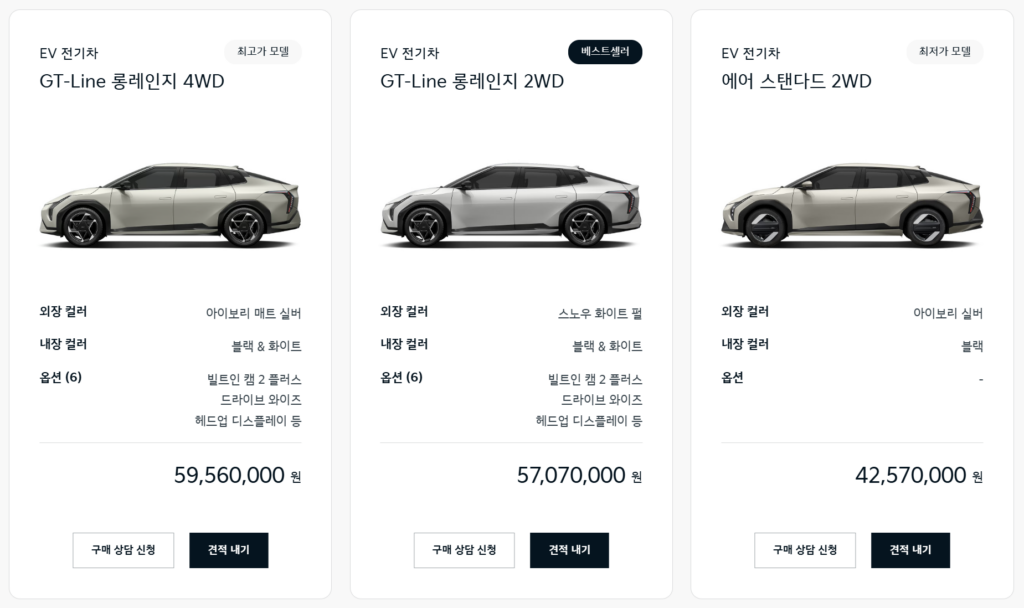Click the 아이보리 매트 실버 exterior color label
This screenshot has width=1024, height=608.
click(256, 311)
